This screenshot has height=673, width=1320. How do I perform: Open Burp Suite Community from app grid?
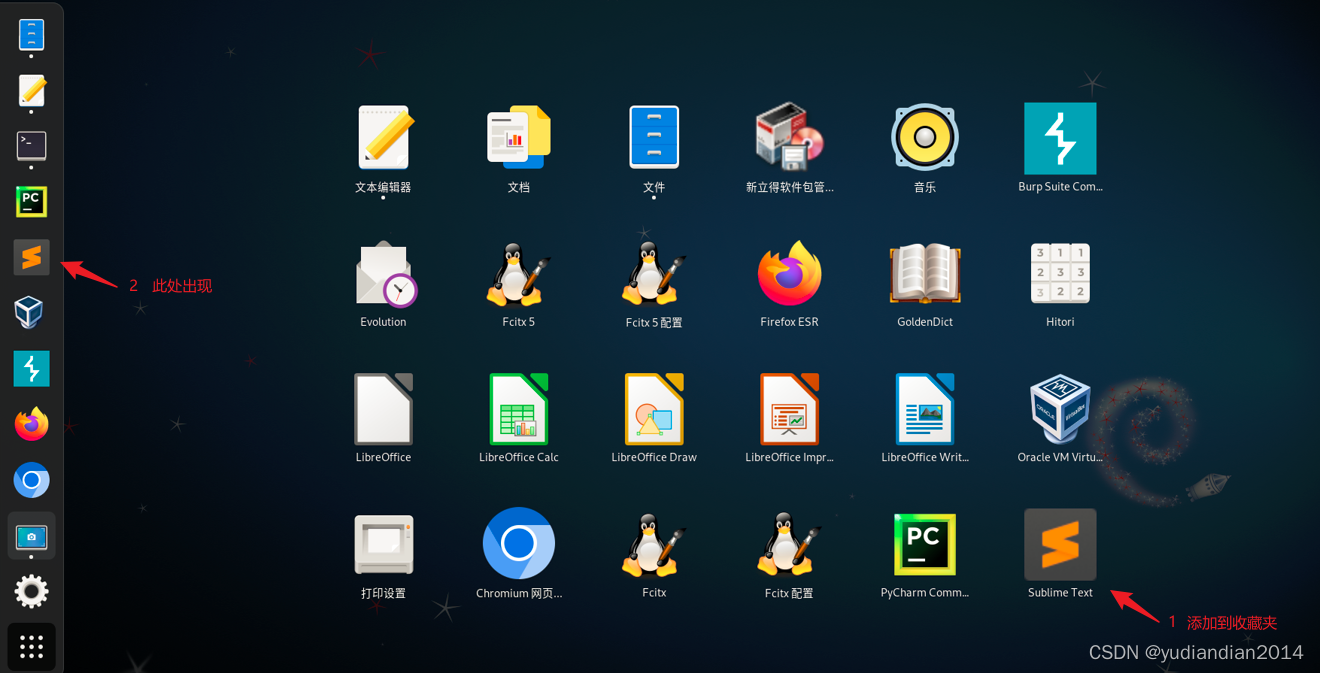click(x=1060, y=138)
